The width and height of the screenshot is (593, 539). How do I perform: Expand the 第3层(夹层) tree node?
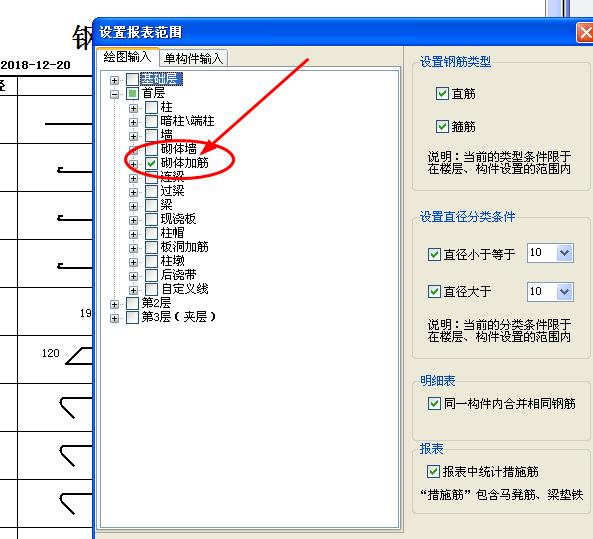114,318
